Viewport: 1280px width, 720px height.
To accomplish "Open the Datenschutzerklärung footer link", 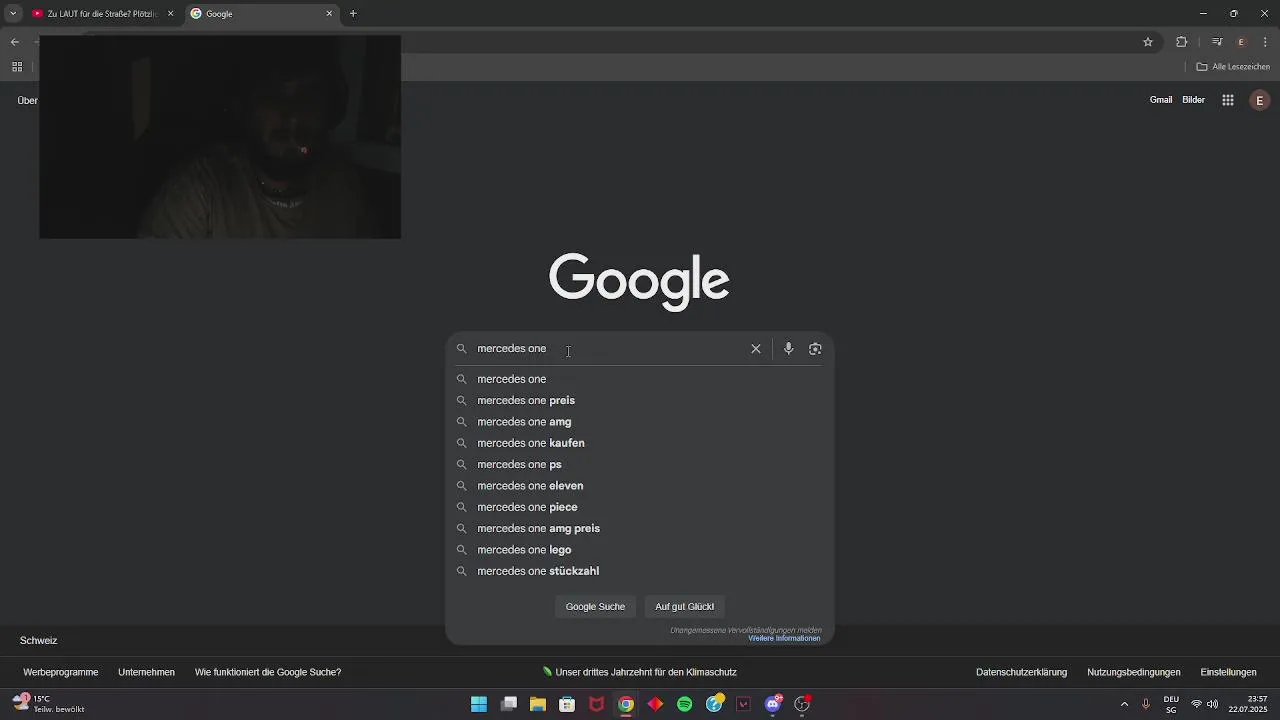I will pyautogui.click(x=1021, y=672).
